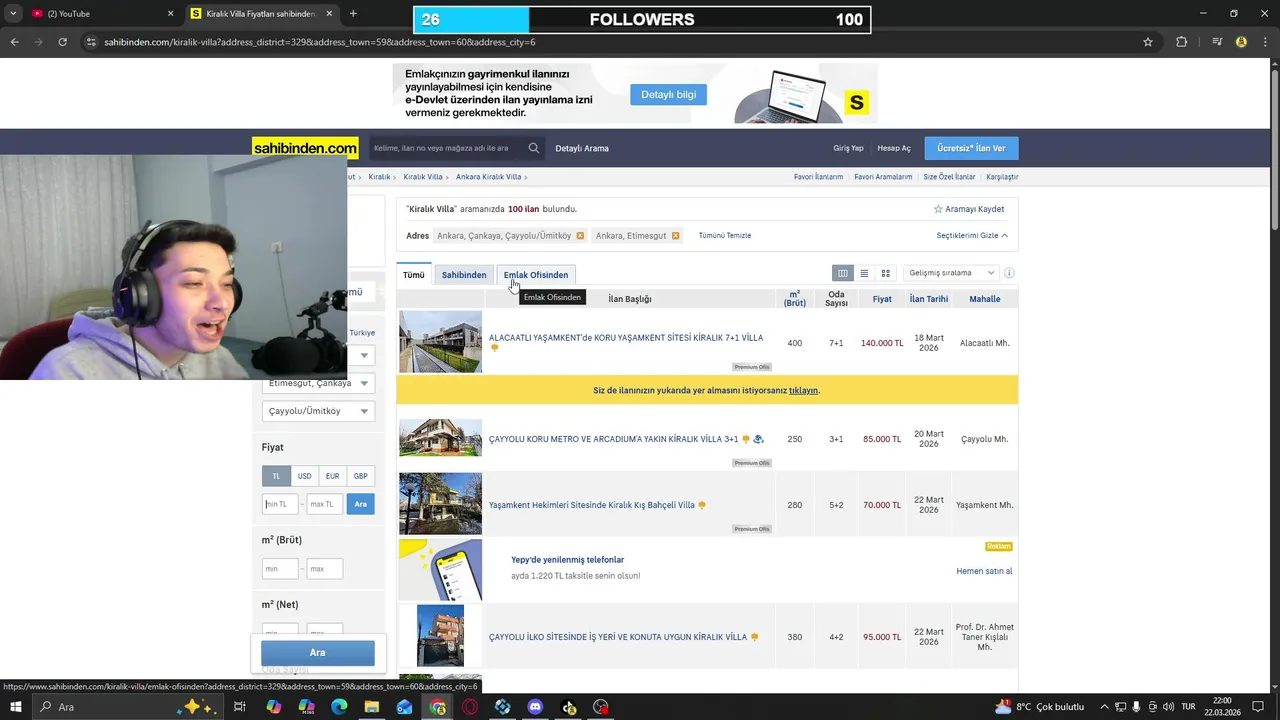Screen dimensions: 1280x720
Task: Open the browser extensions puzzle icon
Action: 1181,42
